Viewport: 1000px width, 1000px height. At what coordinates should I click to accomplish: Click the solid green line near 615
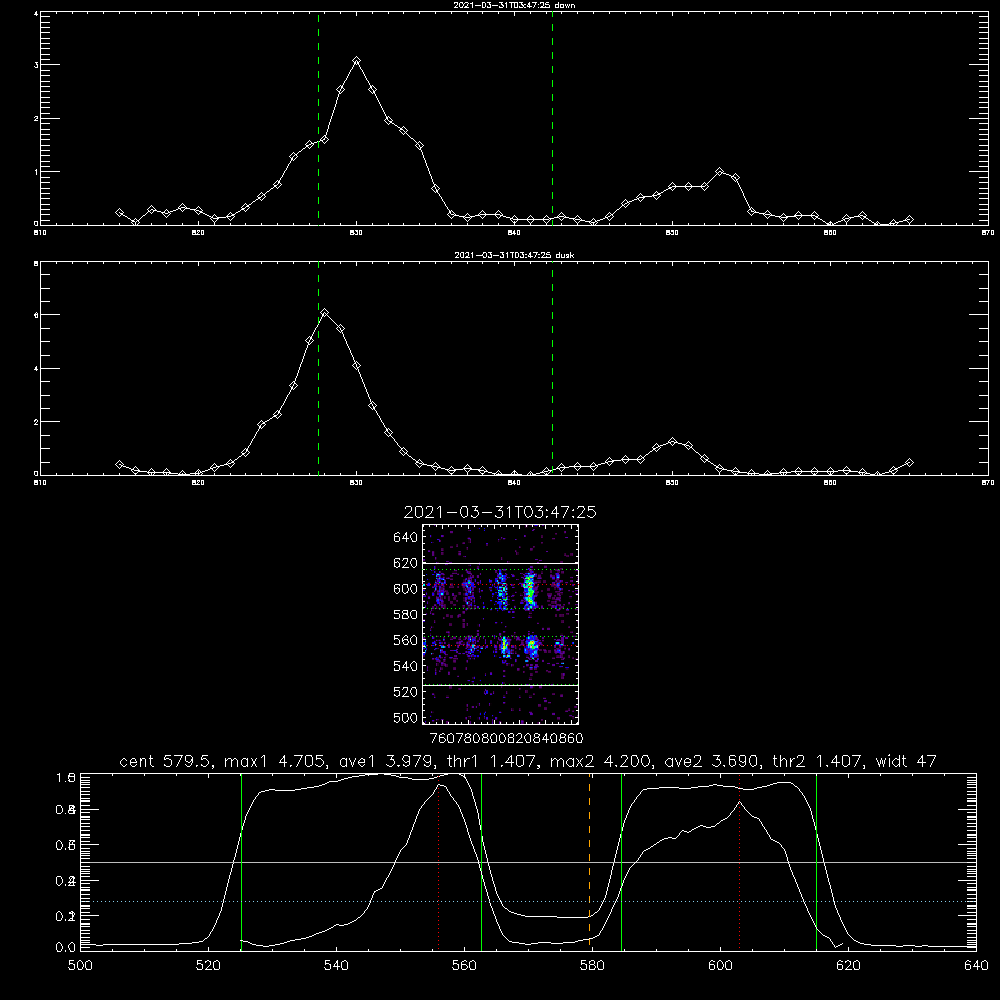[x=816, y=861]
